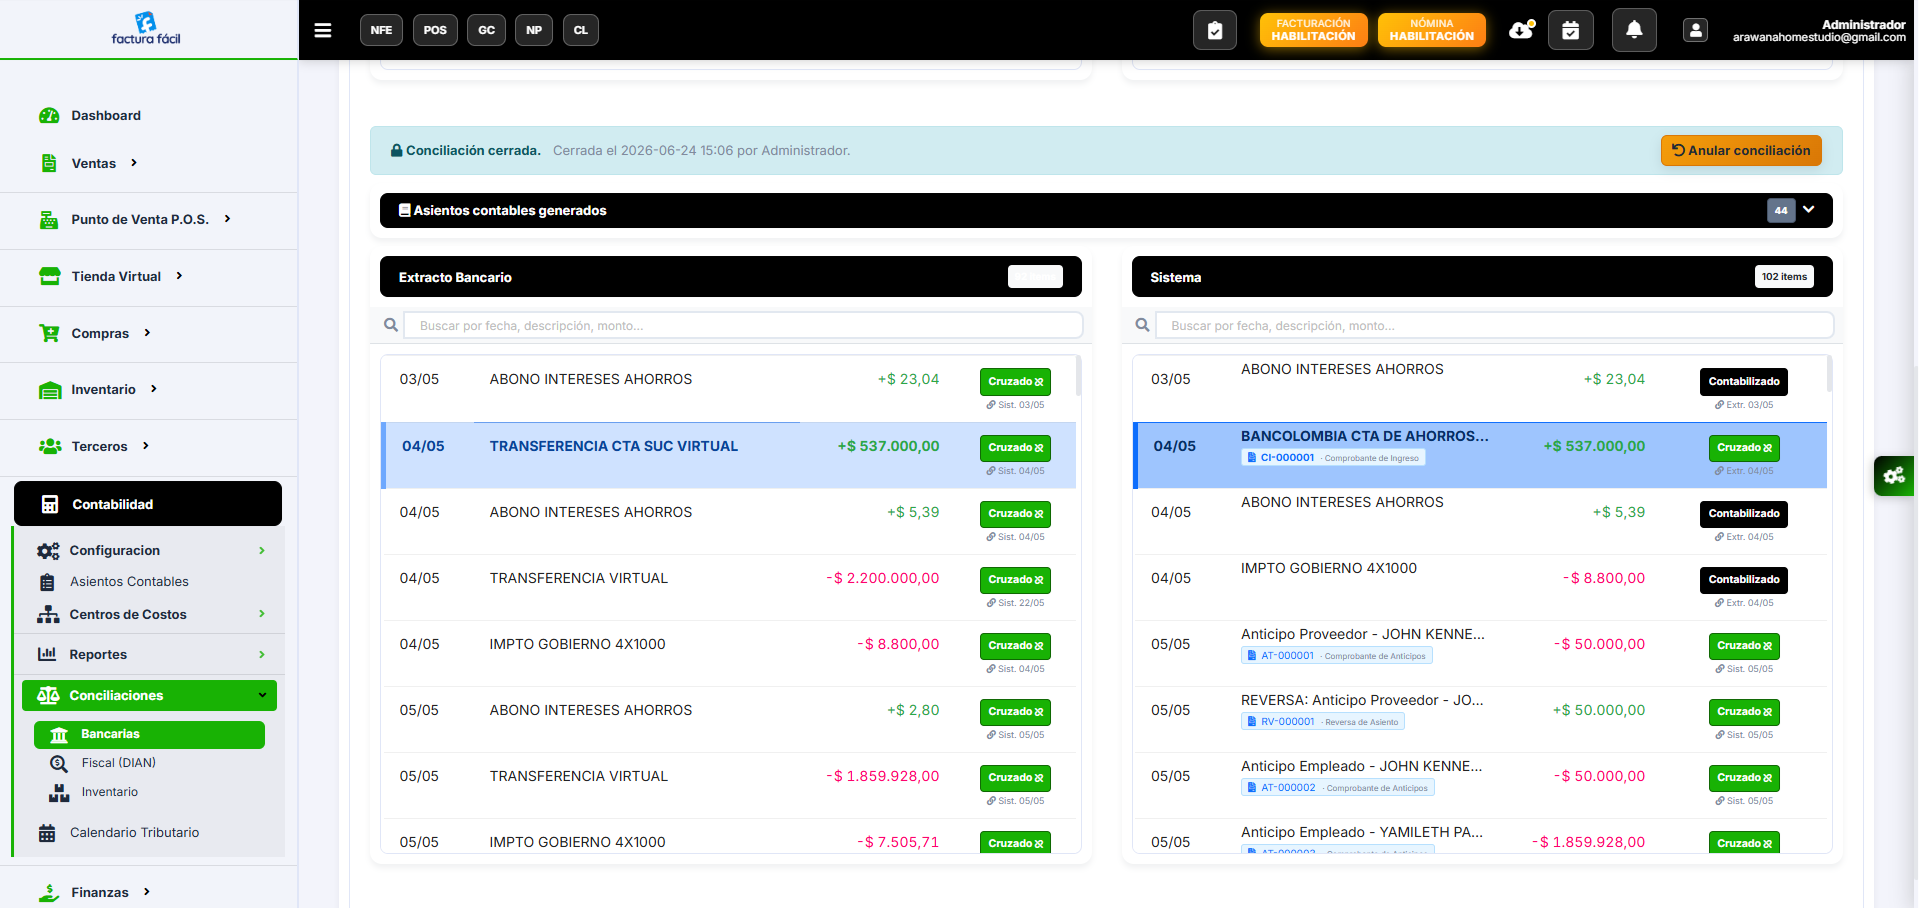Click Nómina Habilitación button
The height and width of the screenshot is (909, 1919).
coord(1432,30)
